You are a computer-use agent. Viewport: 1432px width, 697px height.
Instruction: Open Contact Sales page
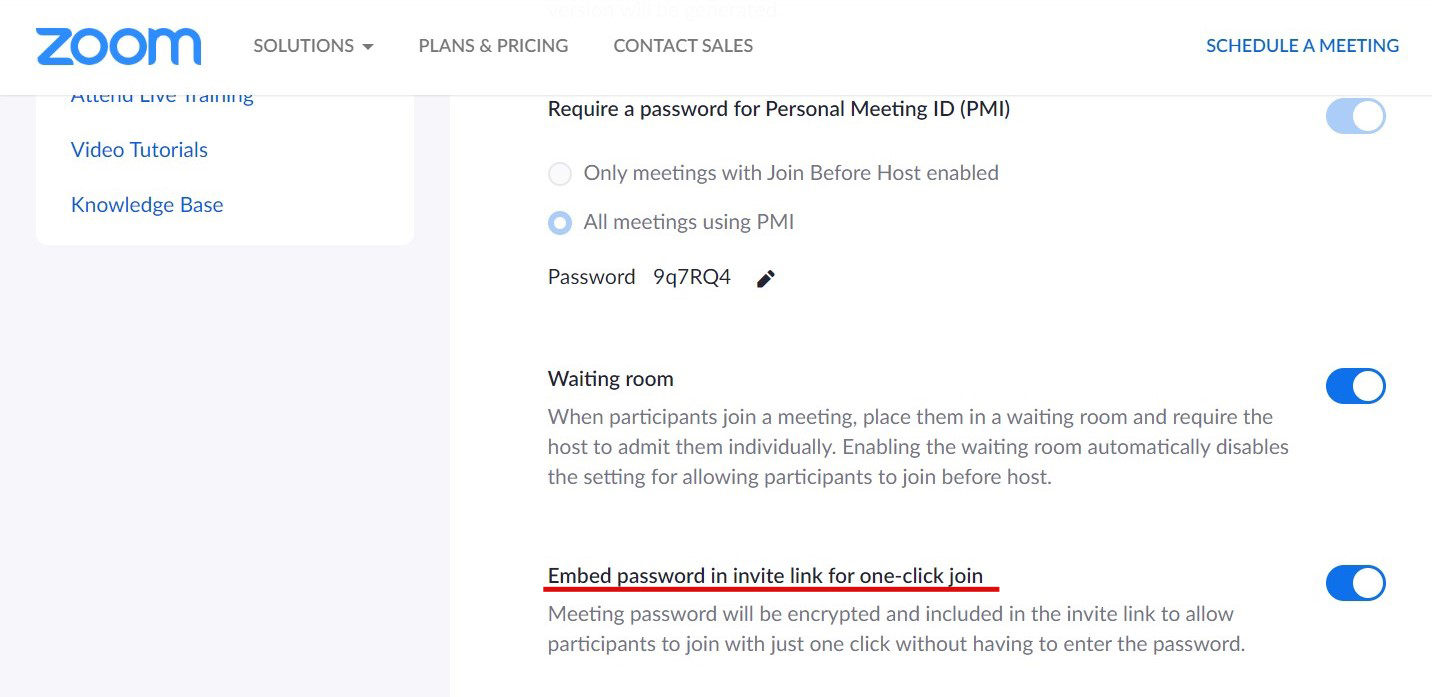pos(683,46)
